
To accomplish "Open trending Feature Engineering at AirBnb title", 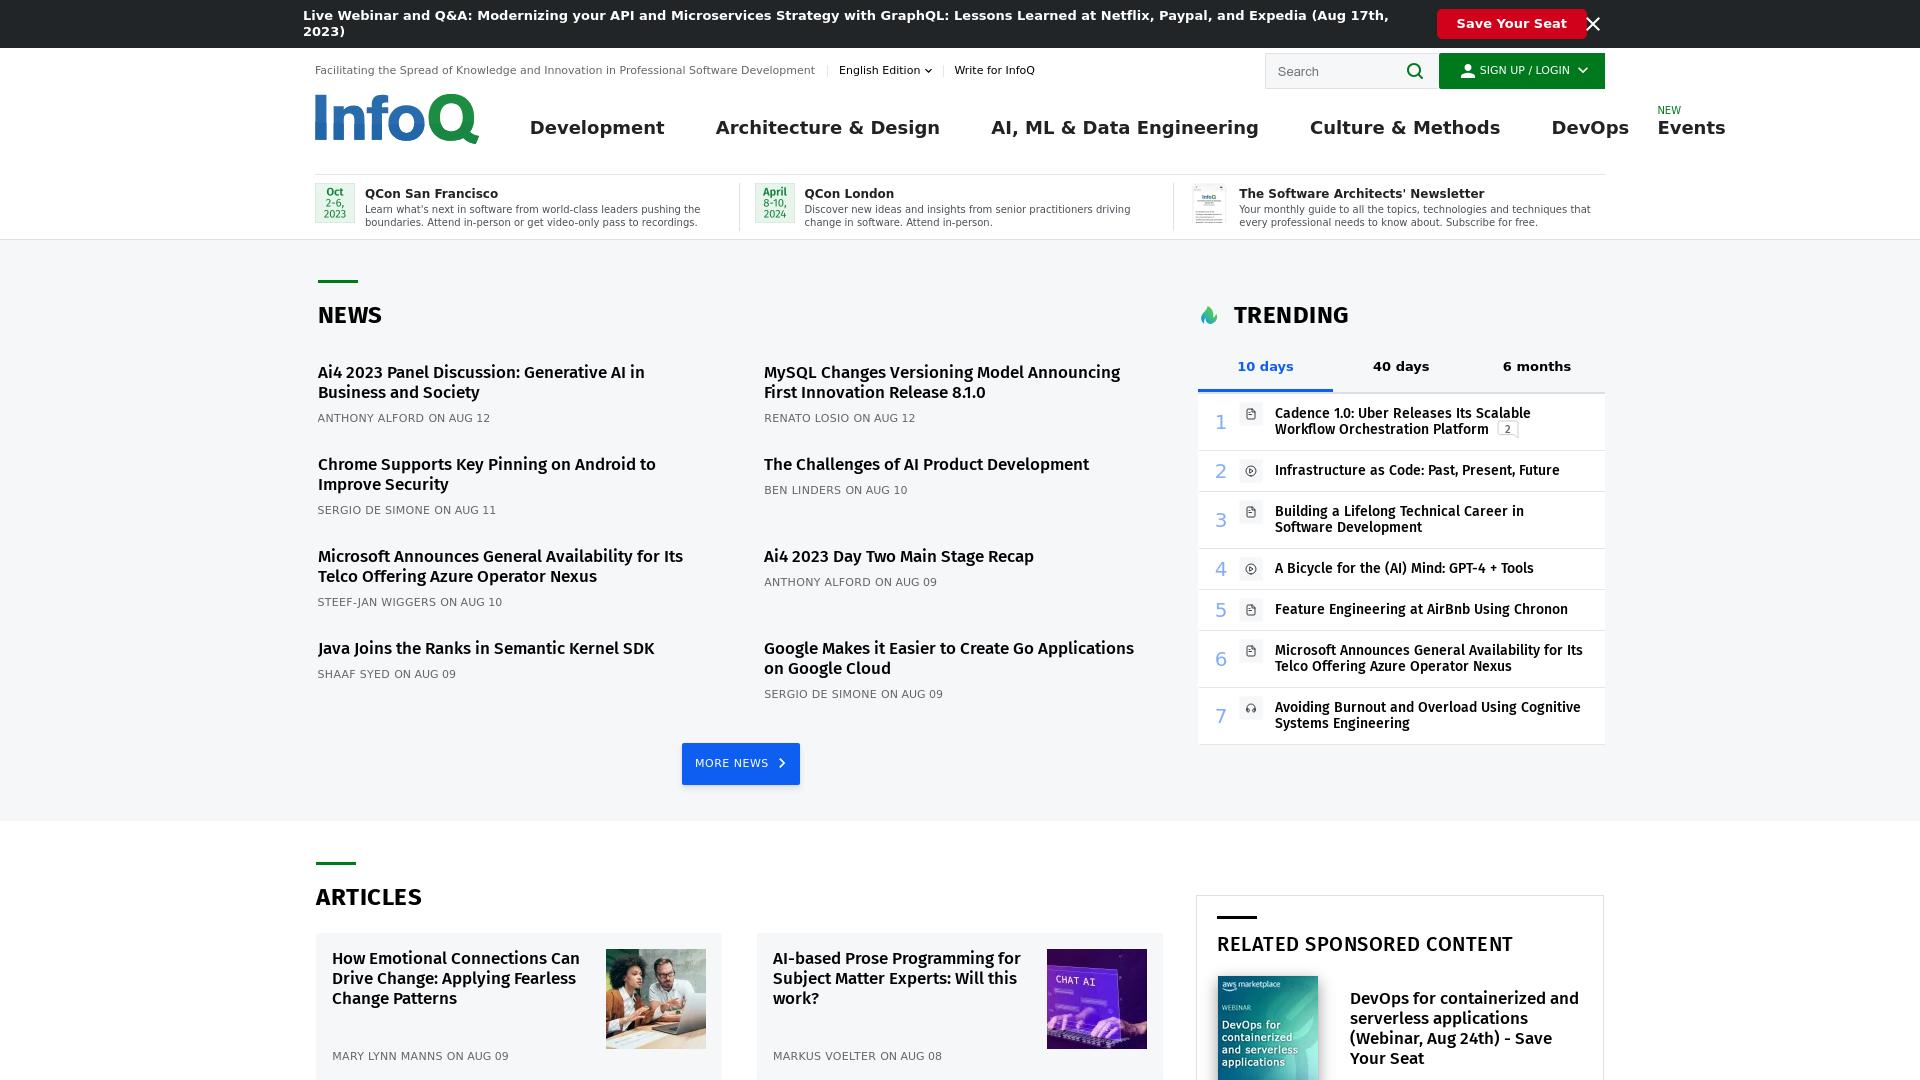I will [1421, 610].
